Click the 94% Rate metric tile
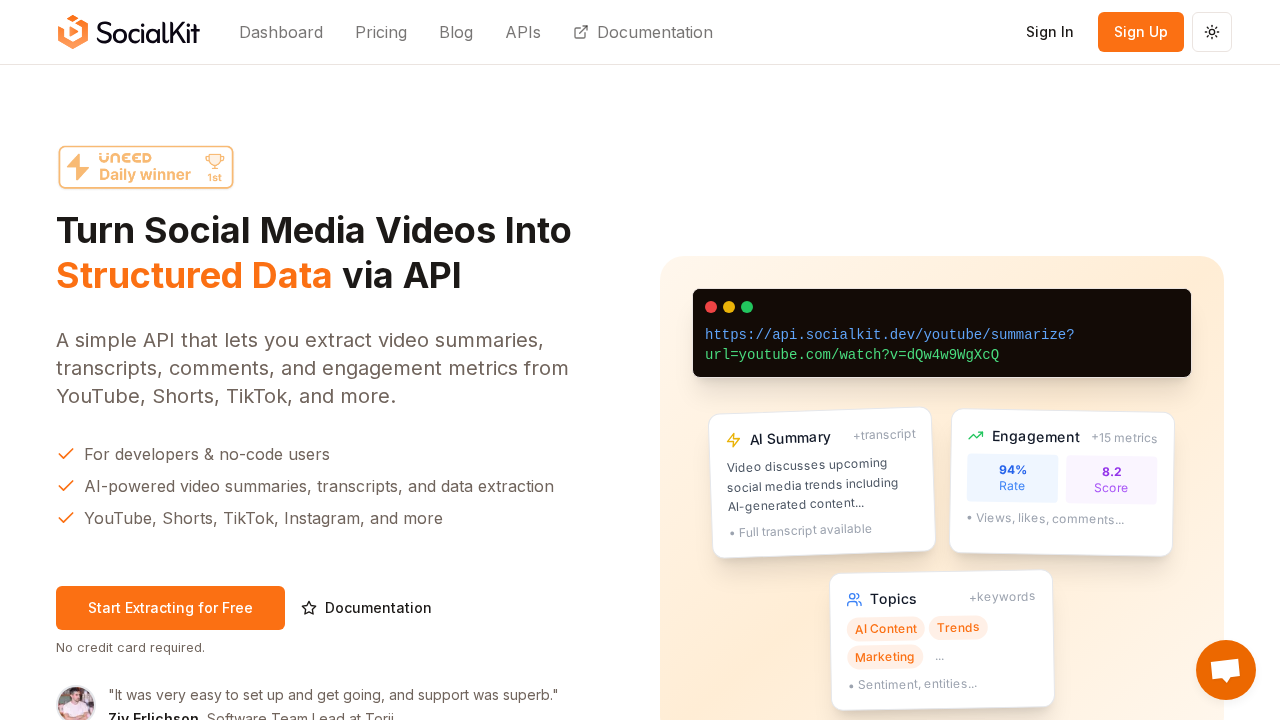1280x720 pixels. 1012,477
